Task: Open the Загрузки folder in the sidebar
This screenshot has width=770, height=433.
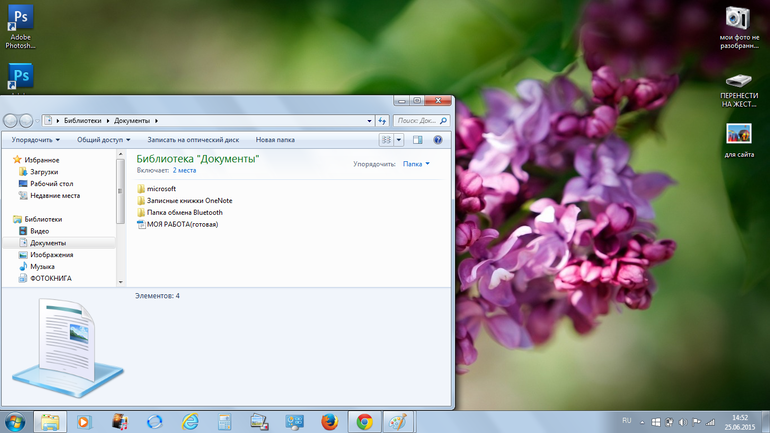Action: (x=43, y=172)
